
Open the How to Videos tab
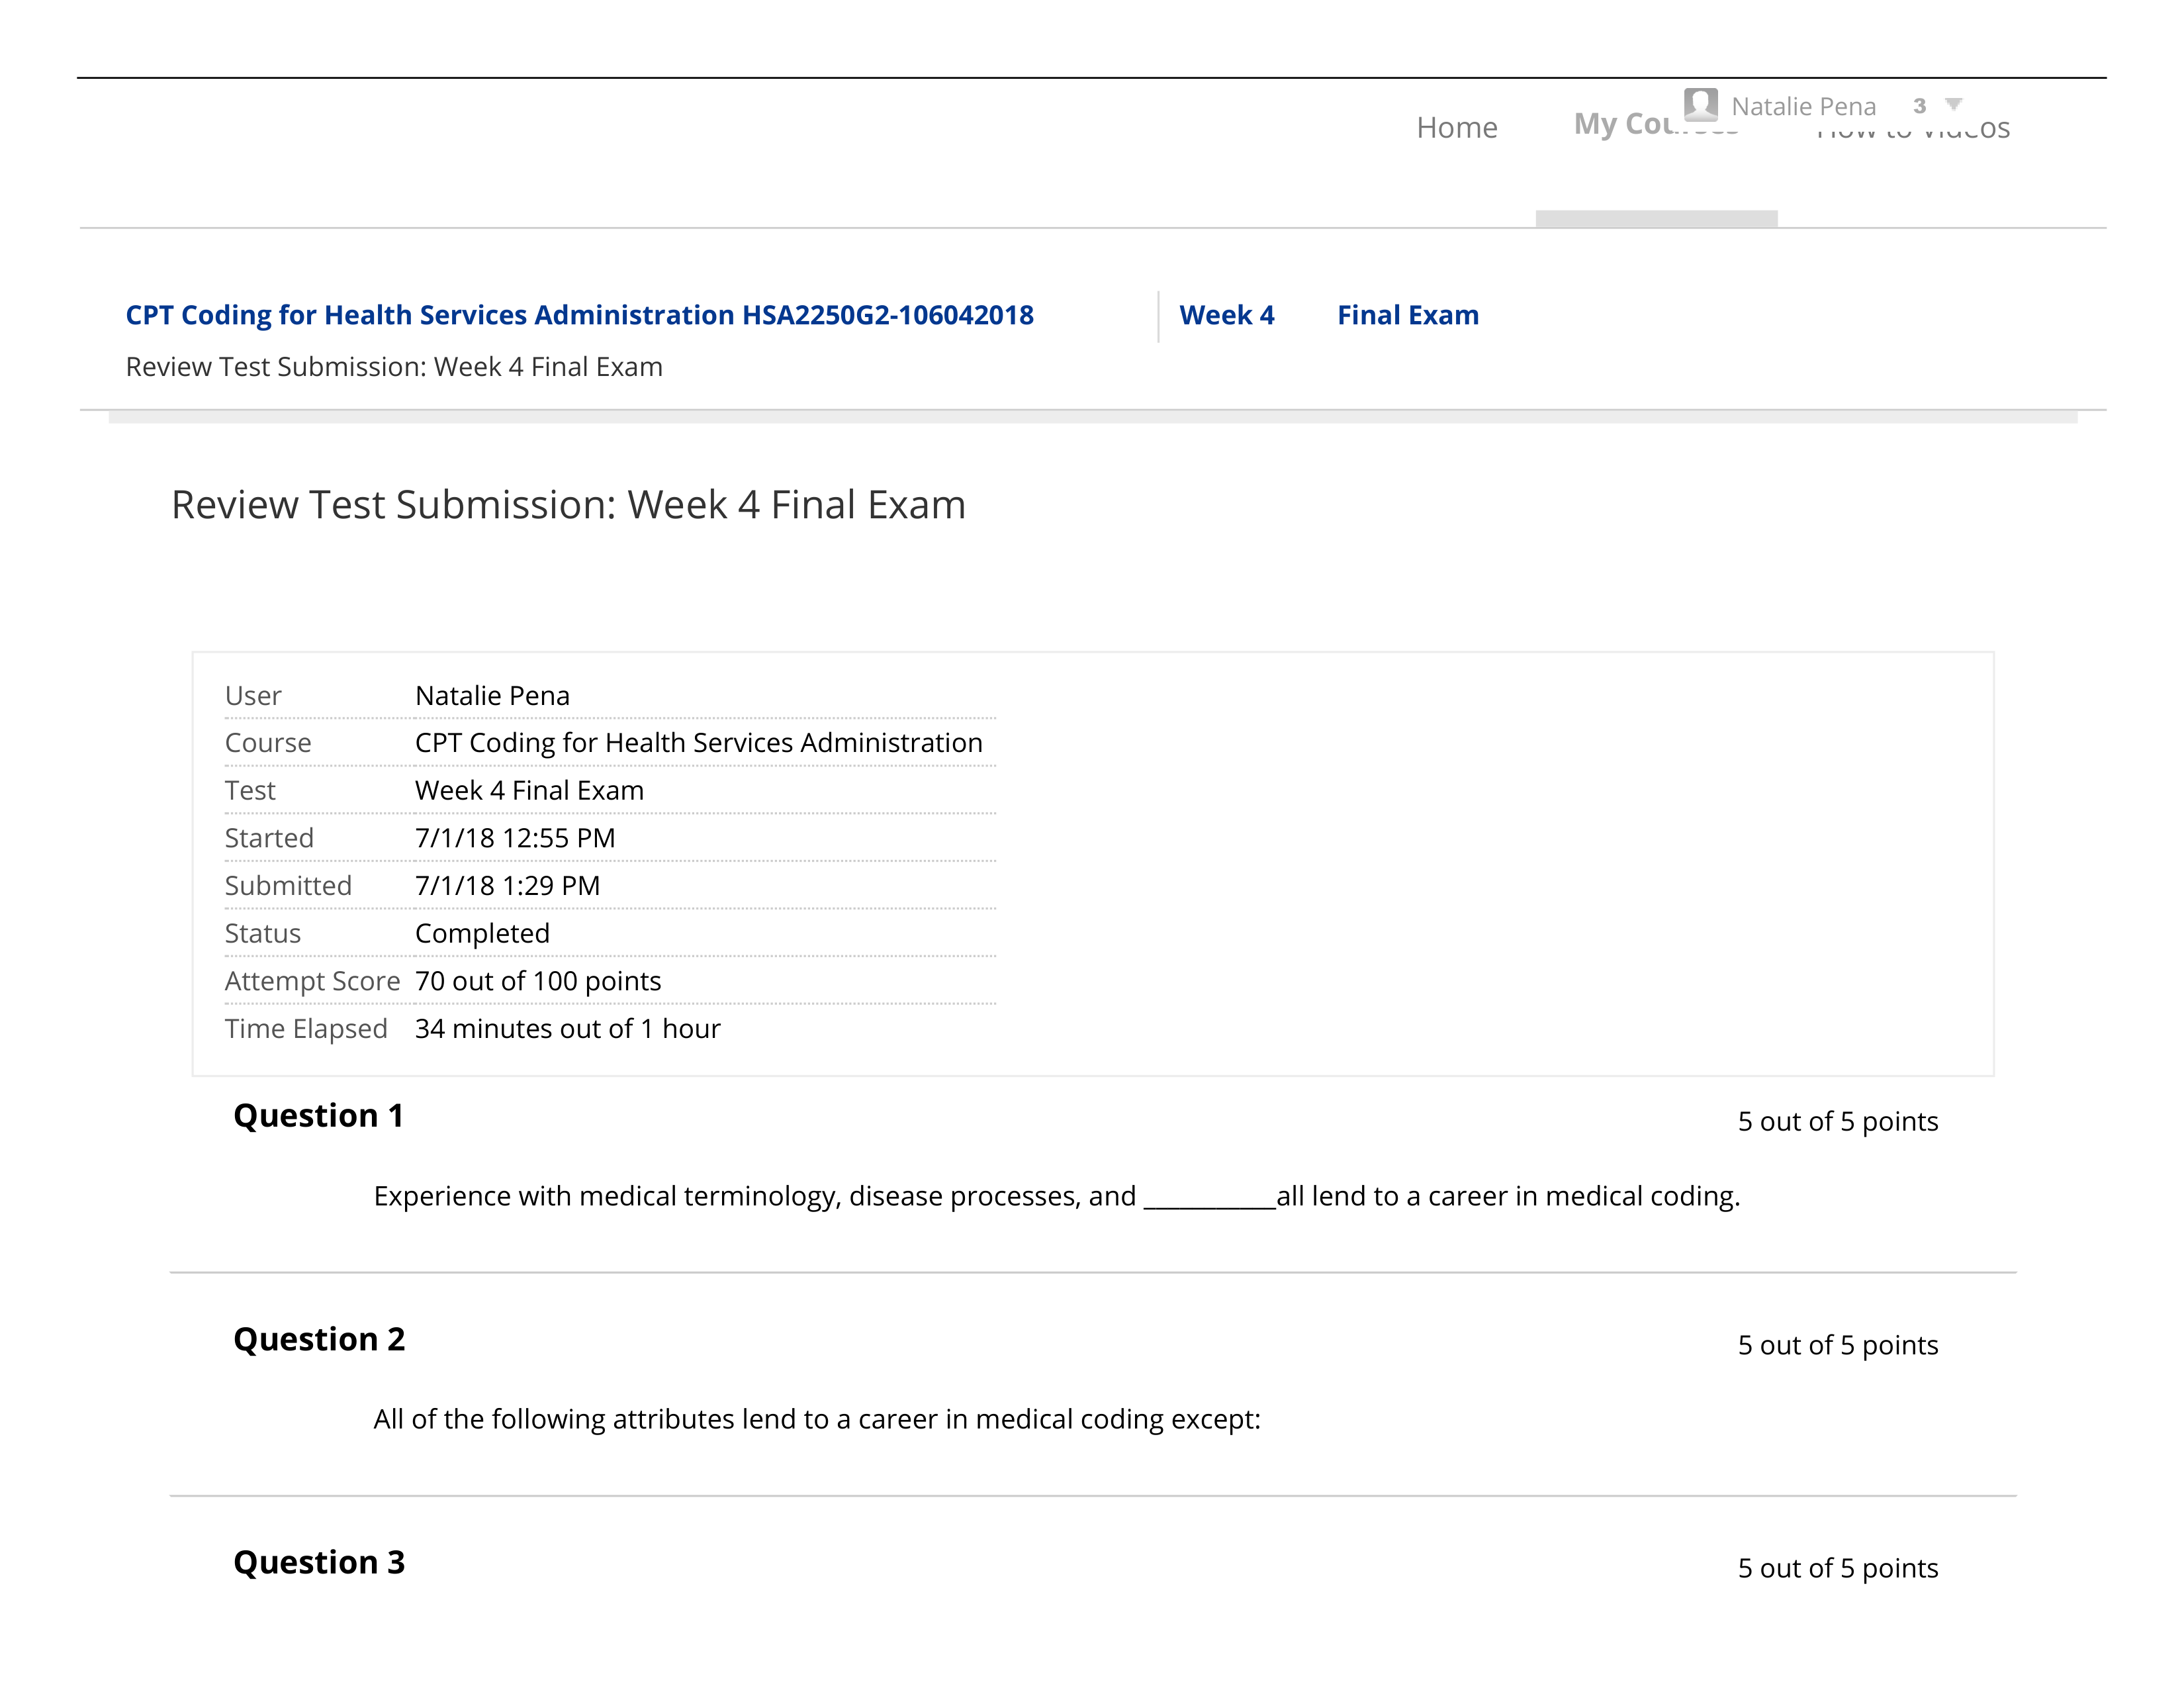click(x=1912, y=129)
